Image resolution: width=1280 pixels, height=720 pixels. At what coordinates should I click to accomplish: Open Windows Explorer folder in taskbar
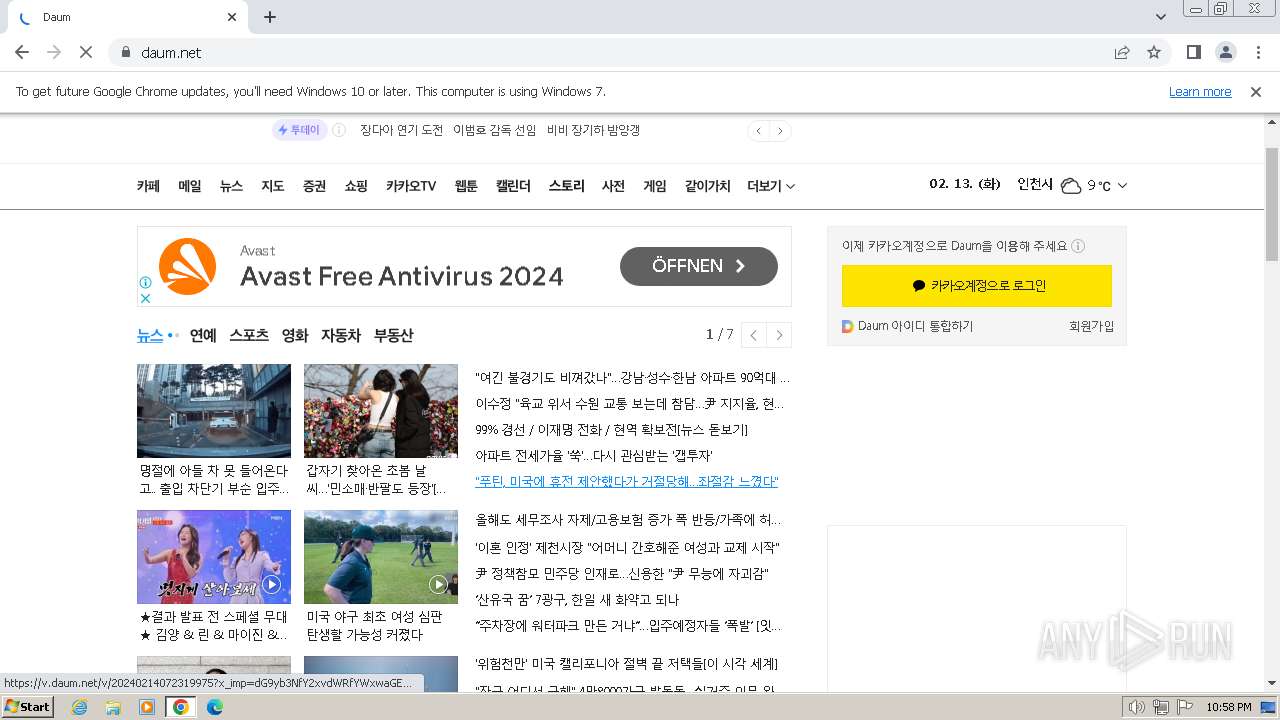[113, 707]
